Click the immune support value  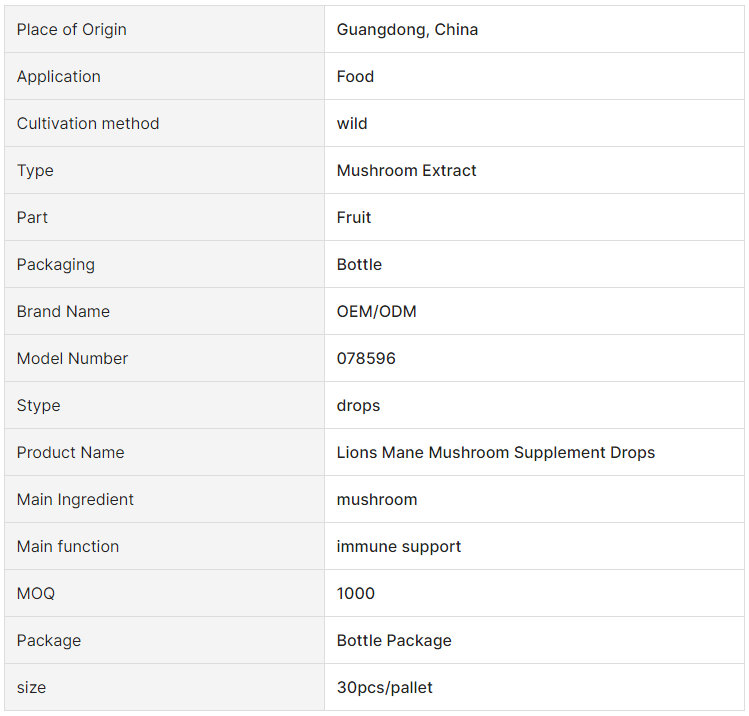tap(399, 547)
